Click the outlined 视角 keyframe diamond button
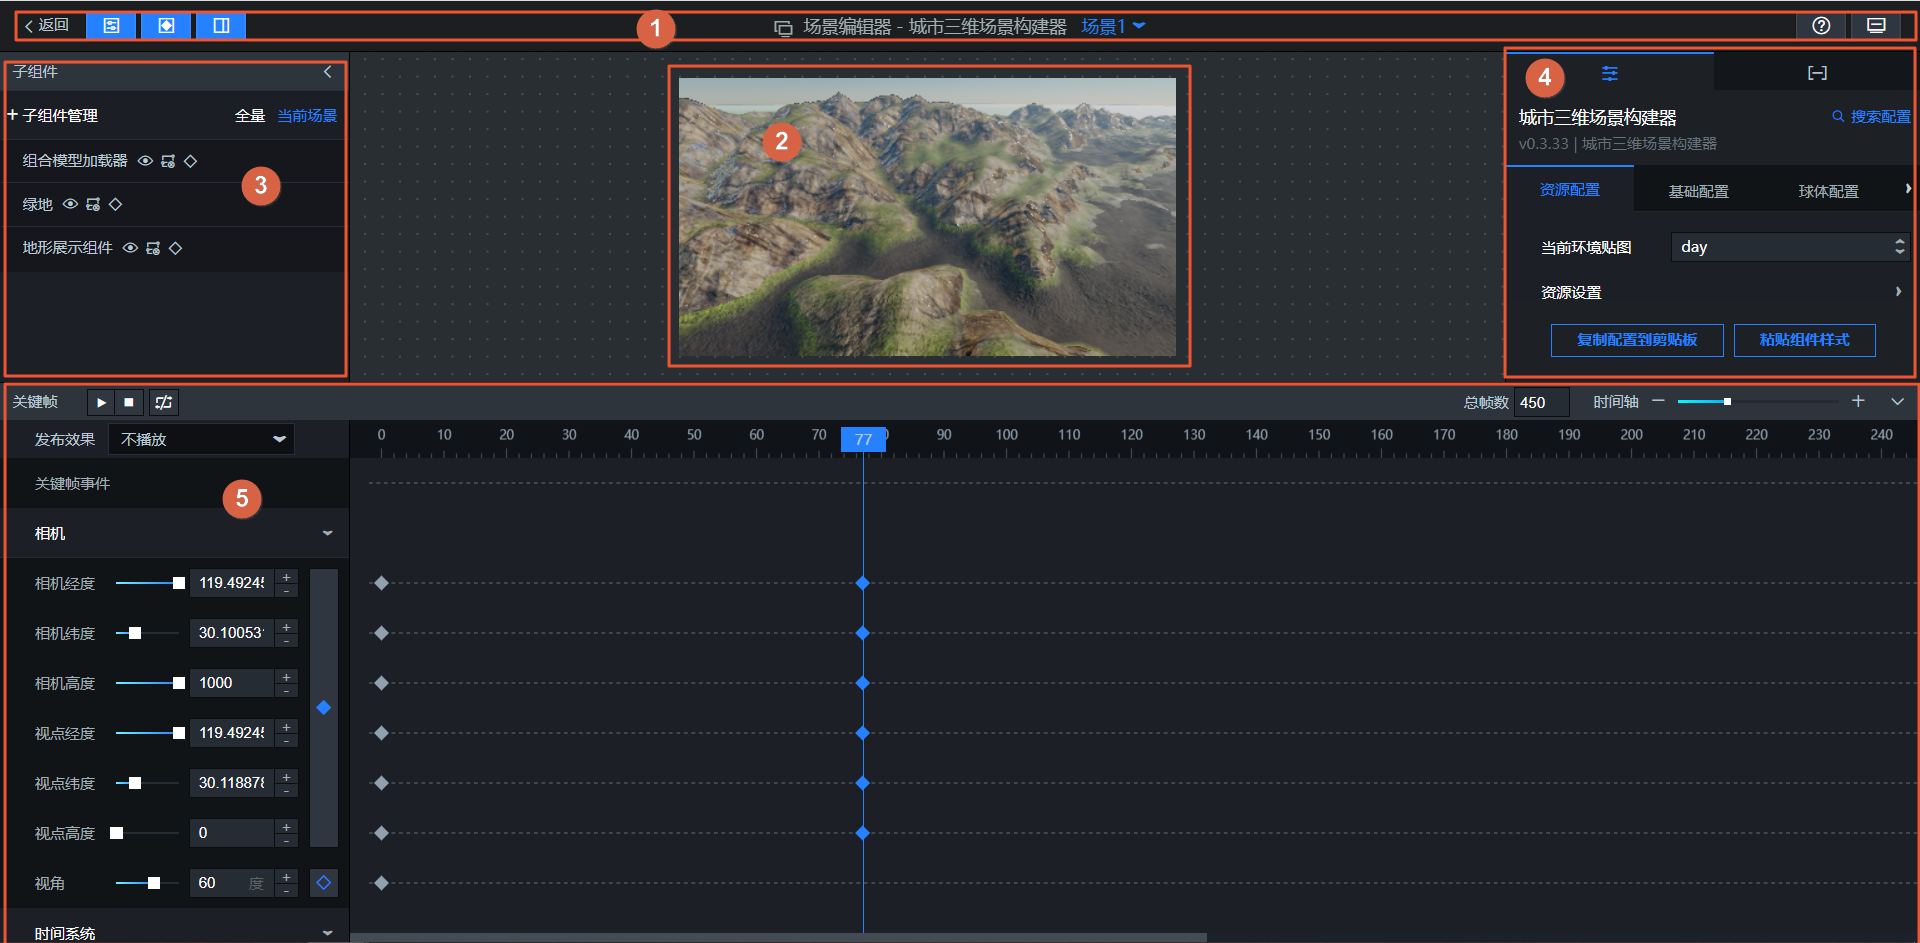 click(x=323, y=883)
